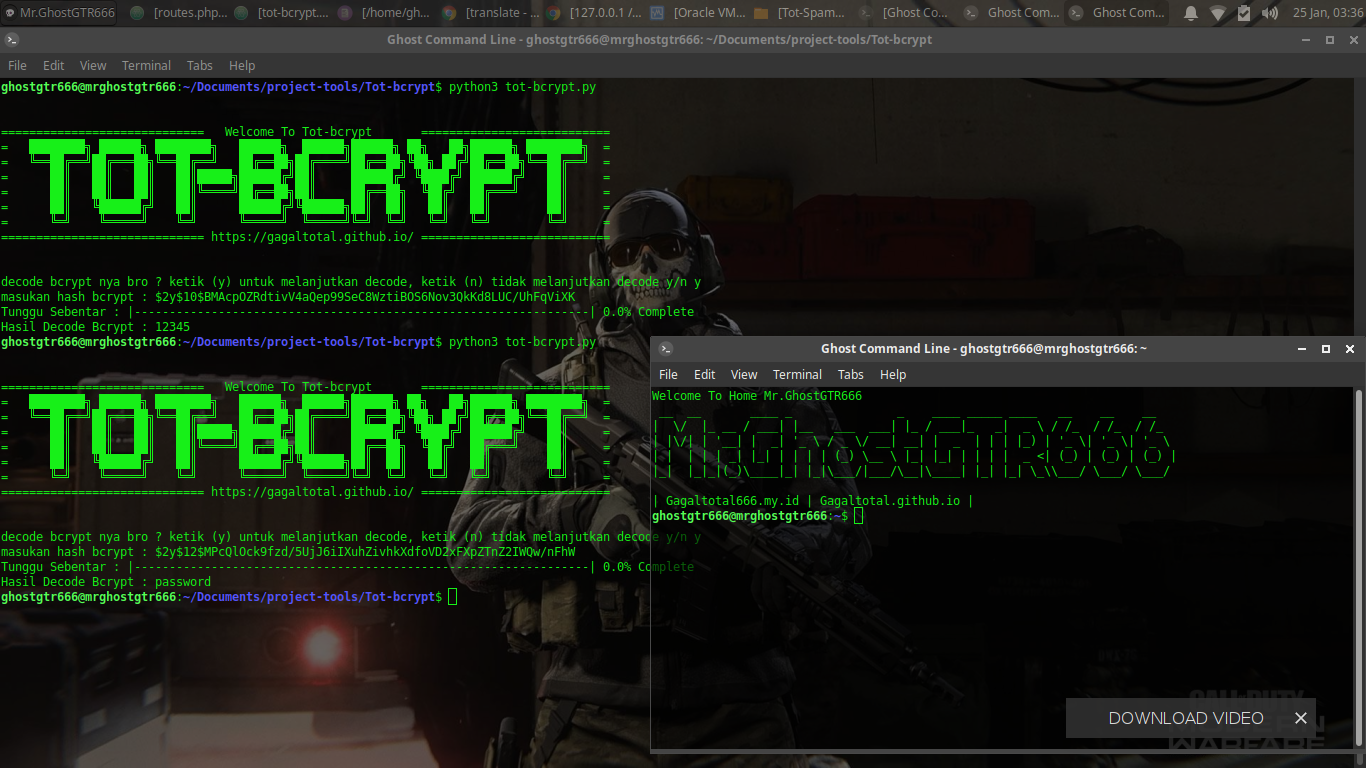Click the cursor at the small terminal ~$ prompt

pos(859,516)
